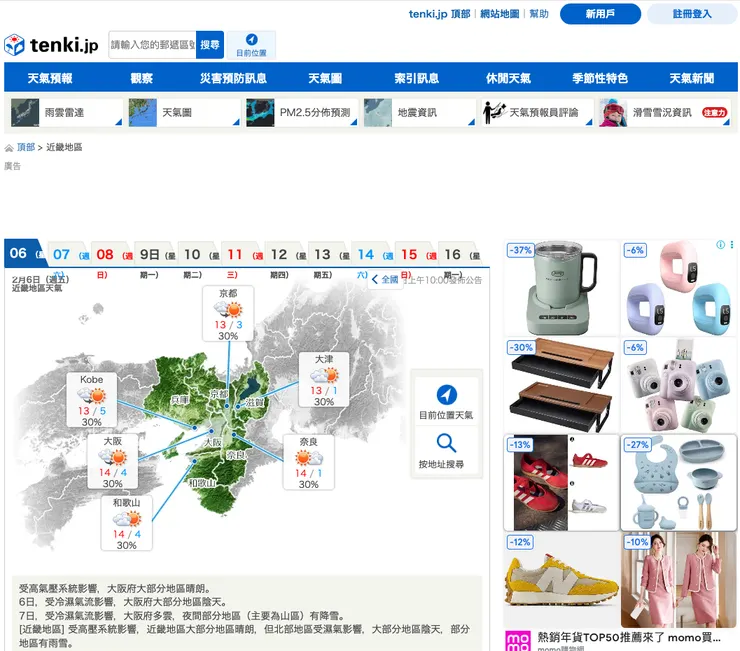Select the 14 date tab
Viewport: 740px width, 651px height.
(x=373, y=254)
